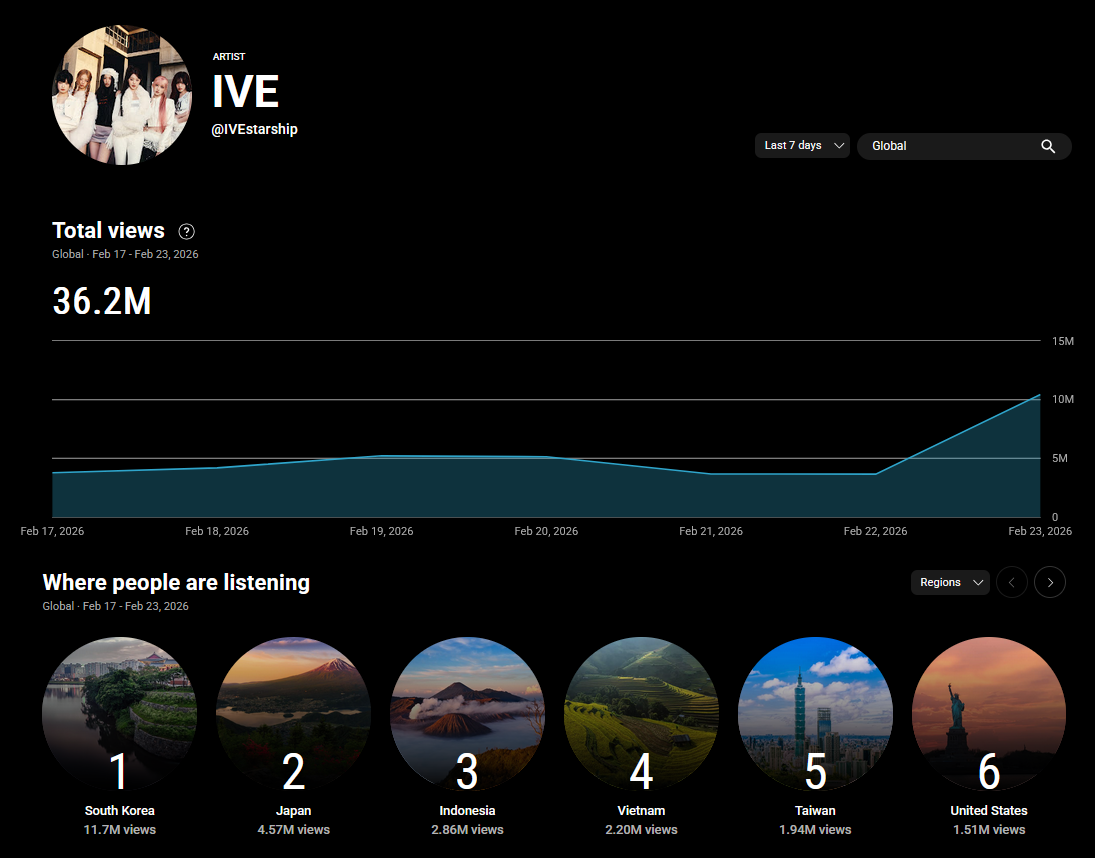Click the @IVEstarship handle
This screenshot has width=1095, height=858.
[x=254, y=129]
